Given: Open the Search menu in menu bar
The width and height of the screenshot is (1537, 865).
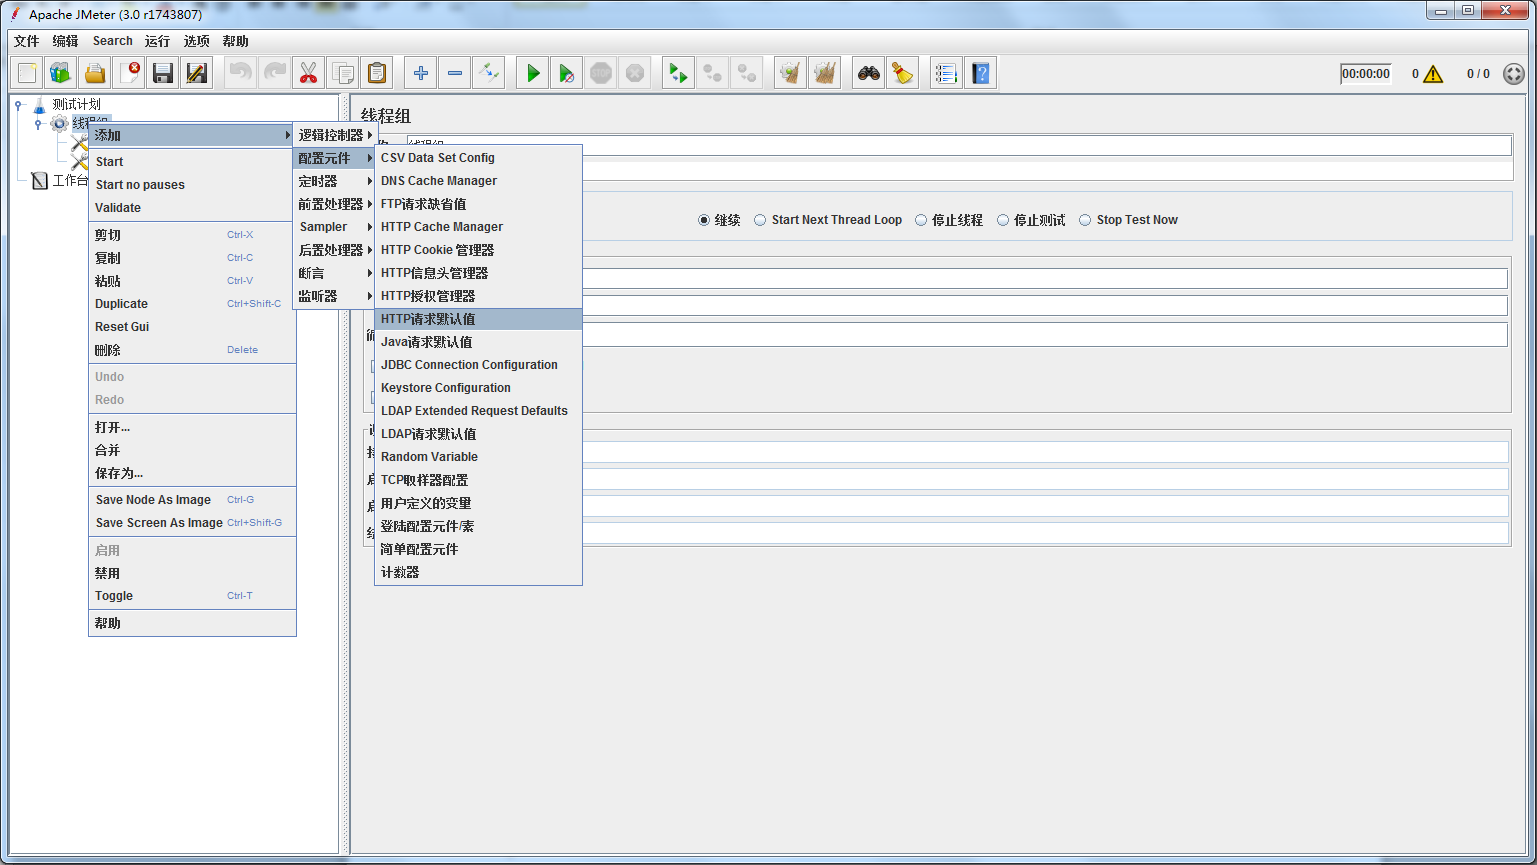Looking at the screenshot, I should (112, 41).
